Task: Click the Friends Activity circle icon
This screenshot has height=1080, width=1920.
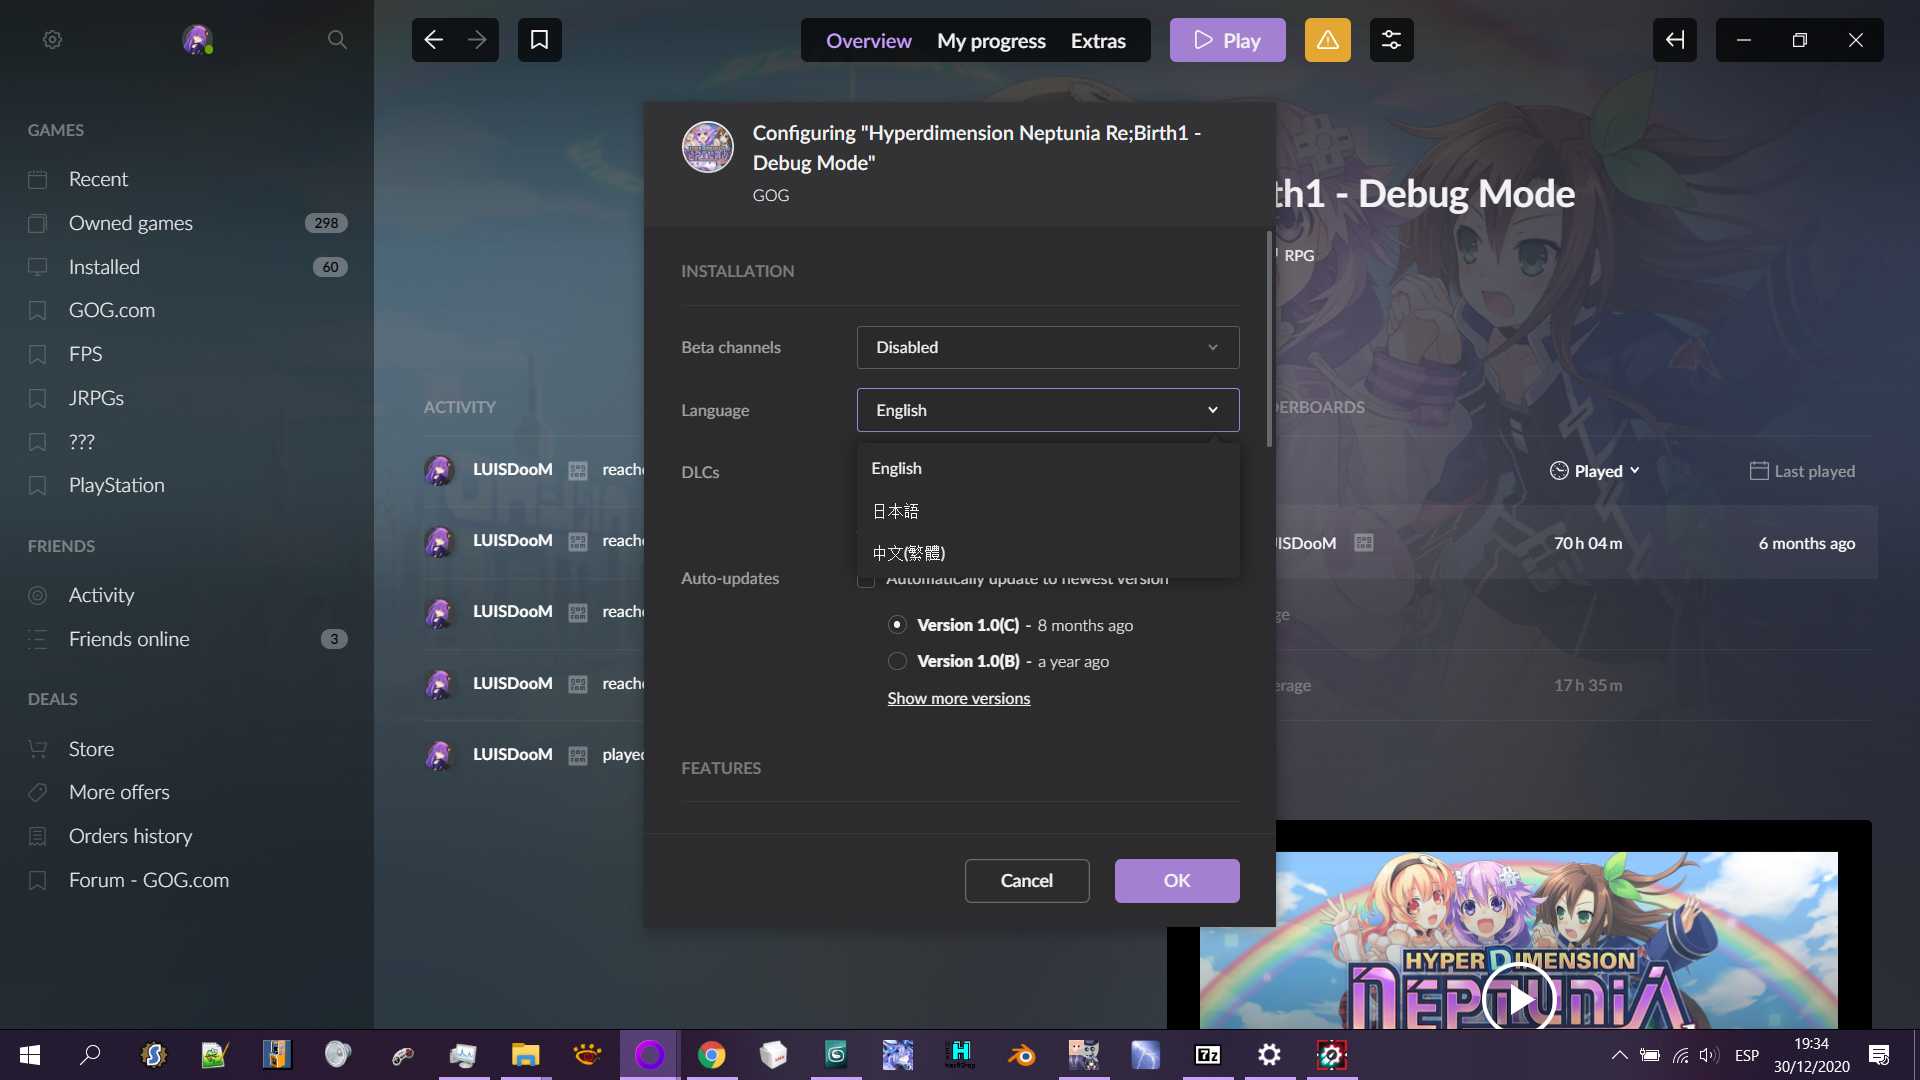Action: tap(38, 595)
